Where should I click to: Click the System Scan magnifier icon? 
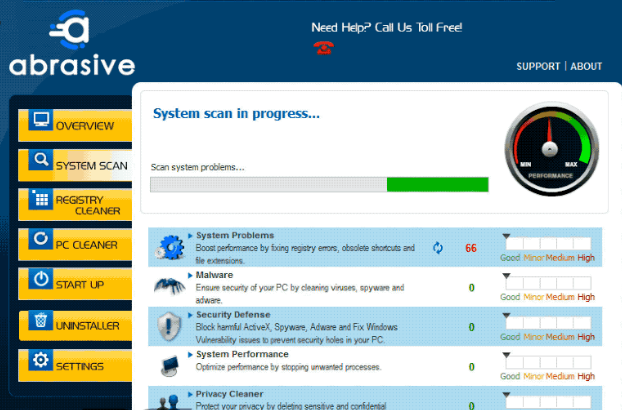pos(41,159)
